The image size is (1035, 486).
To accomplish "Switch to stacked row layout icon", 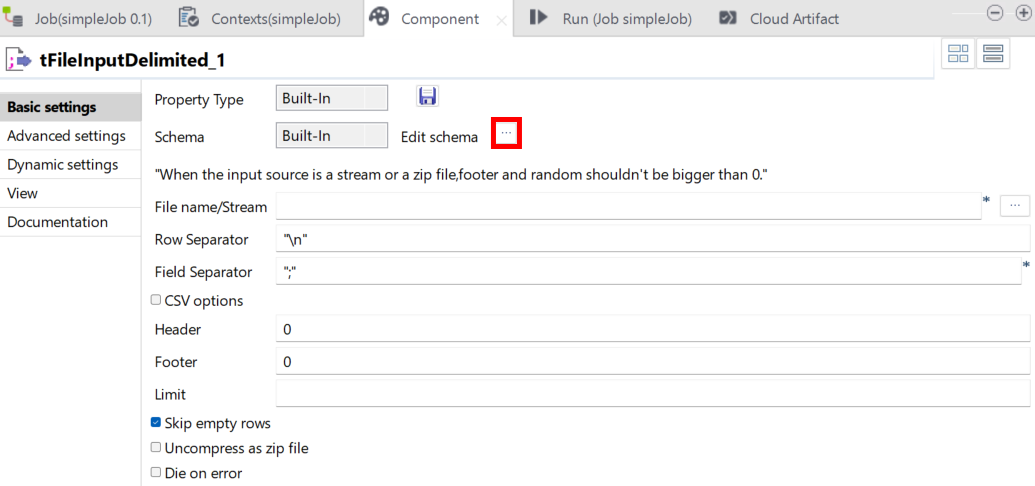I will (993, 55).
